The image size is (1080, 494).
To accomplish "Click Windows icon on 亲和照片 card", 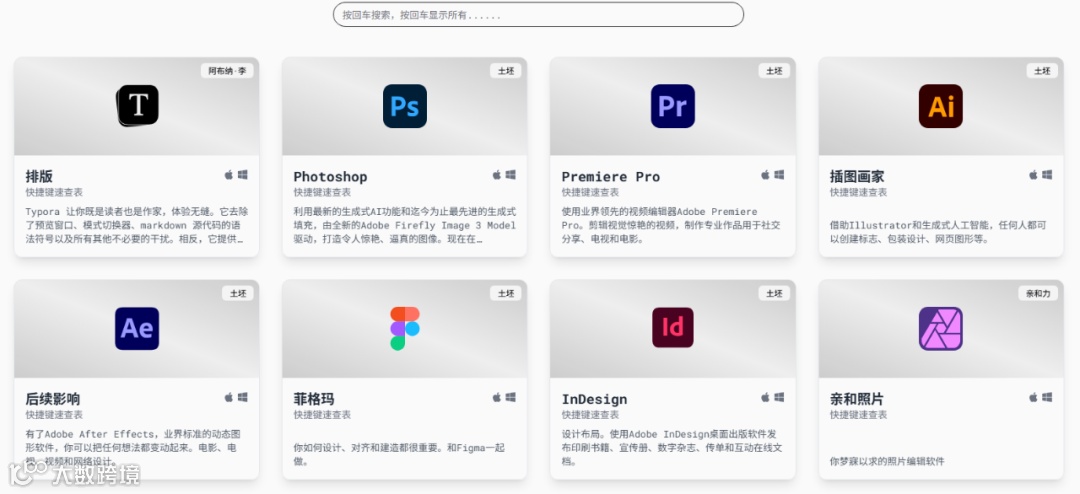I will tap(1047, 398).
